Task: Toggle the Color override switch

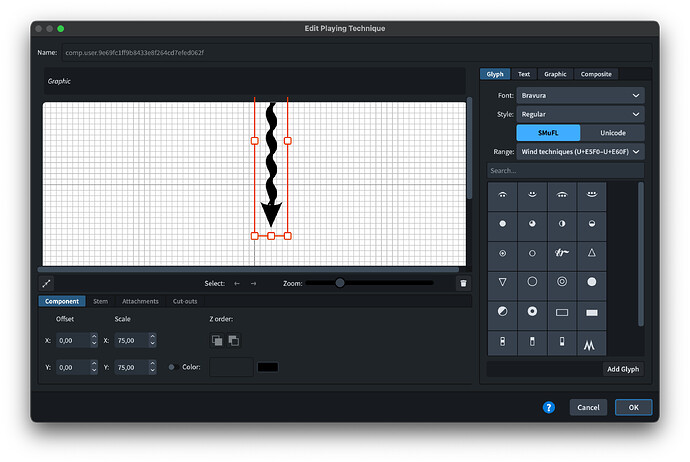Action: click(172, 367)
